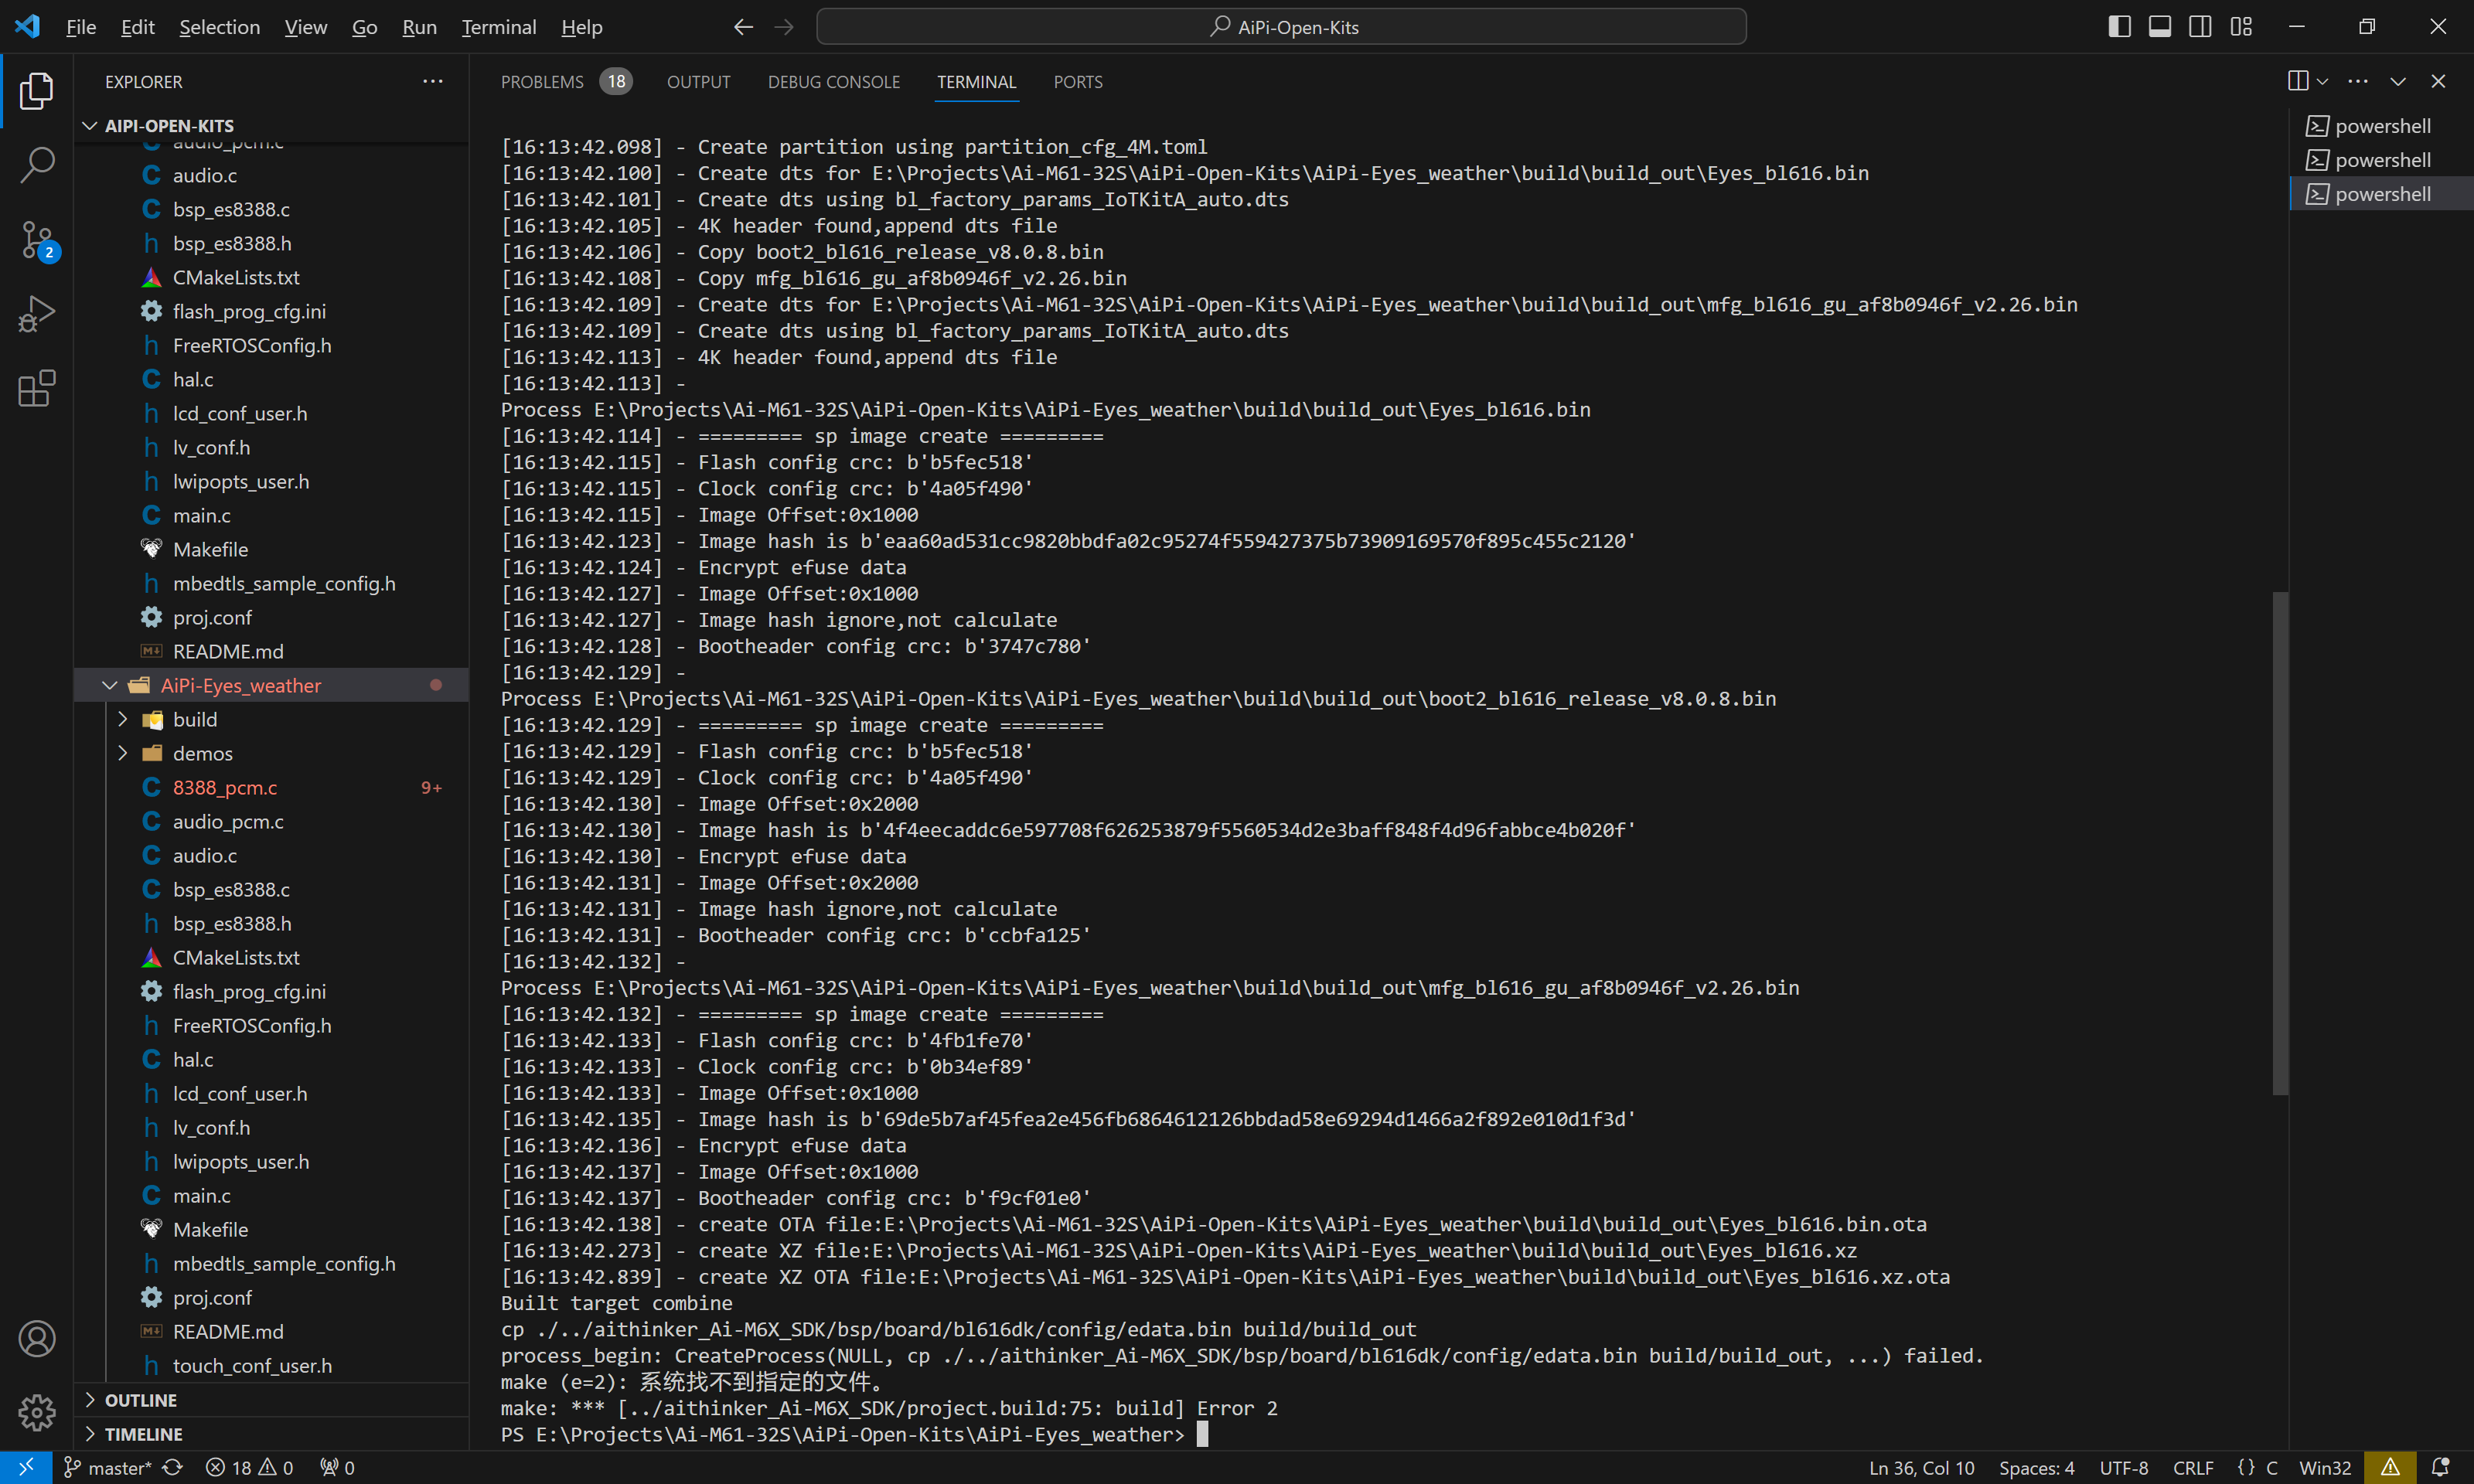The width and height of the screenshot is (2474, 1484).
Task: Click the AiPi-Open-Kits command center search box
Action: 1281,27
